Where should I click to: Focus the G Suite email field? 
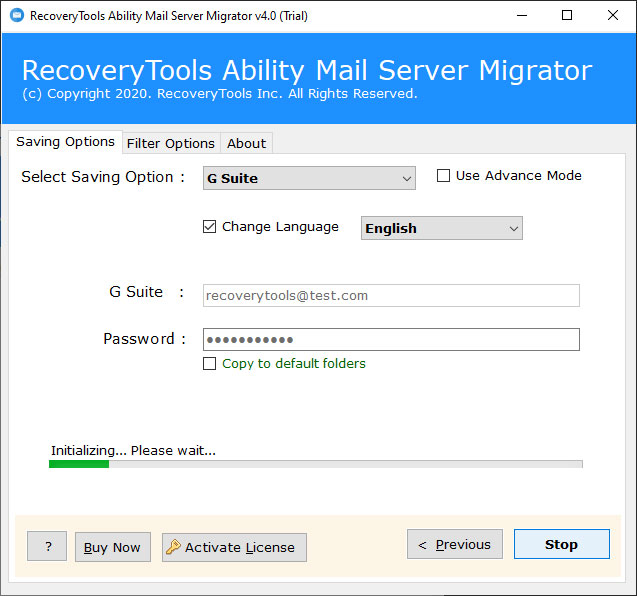[x=391, y=295]
